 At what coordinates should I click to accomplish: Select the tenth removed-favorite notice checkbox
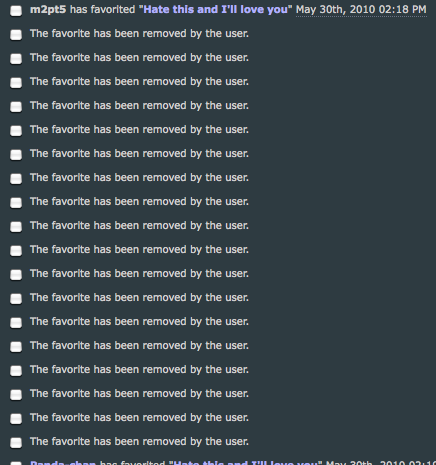coord(16,251)
